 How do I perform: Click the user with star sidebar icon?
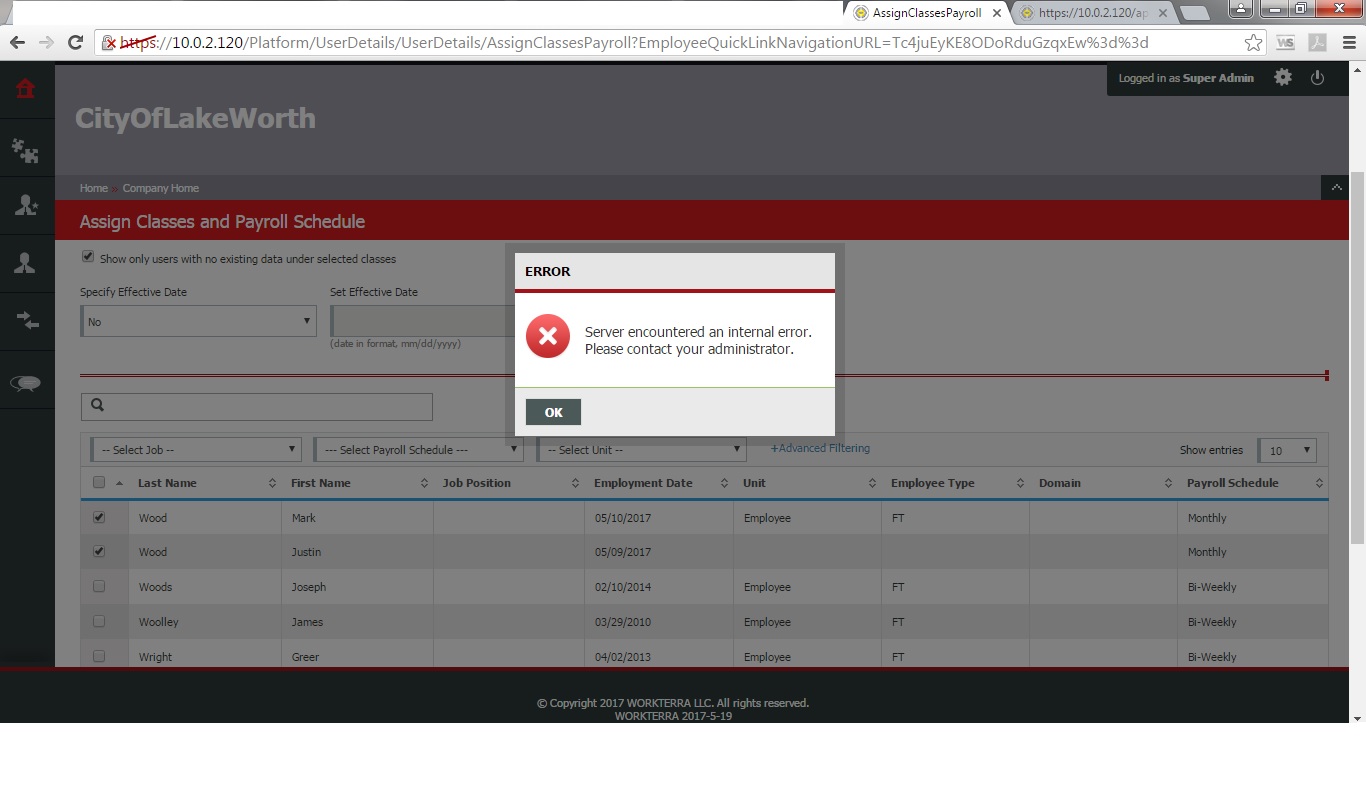pyautogui.click(x=26, y=205)
